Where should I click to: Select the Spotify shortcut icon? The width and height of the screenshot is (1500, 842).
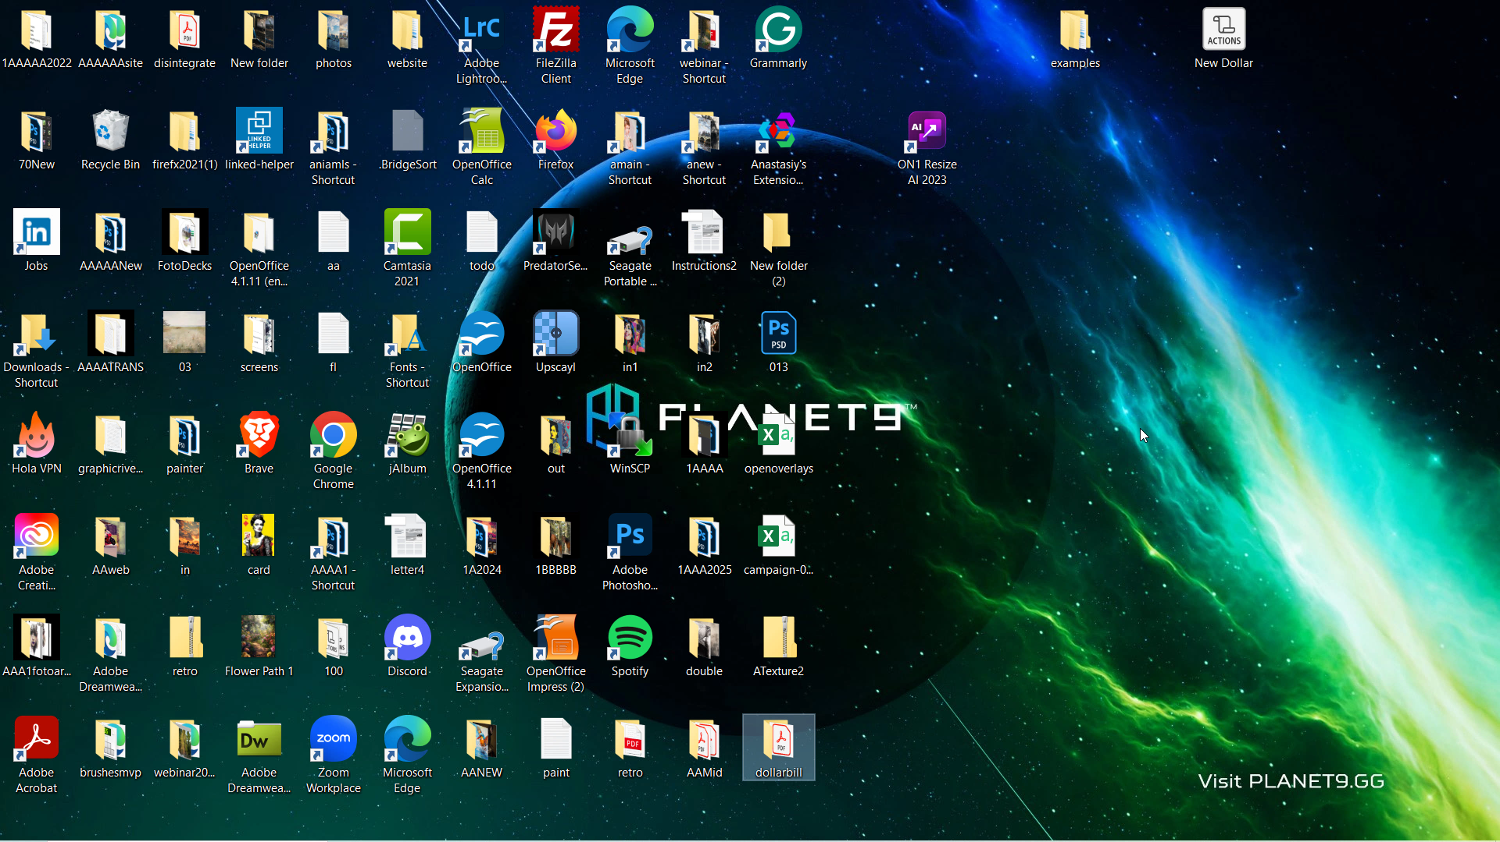click(x=630, y=639)
